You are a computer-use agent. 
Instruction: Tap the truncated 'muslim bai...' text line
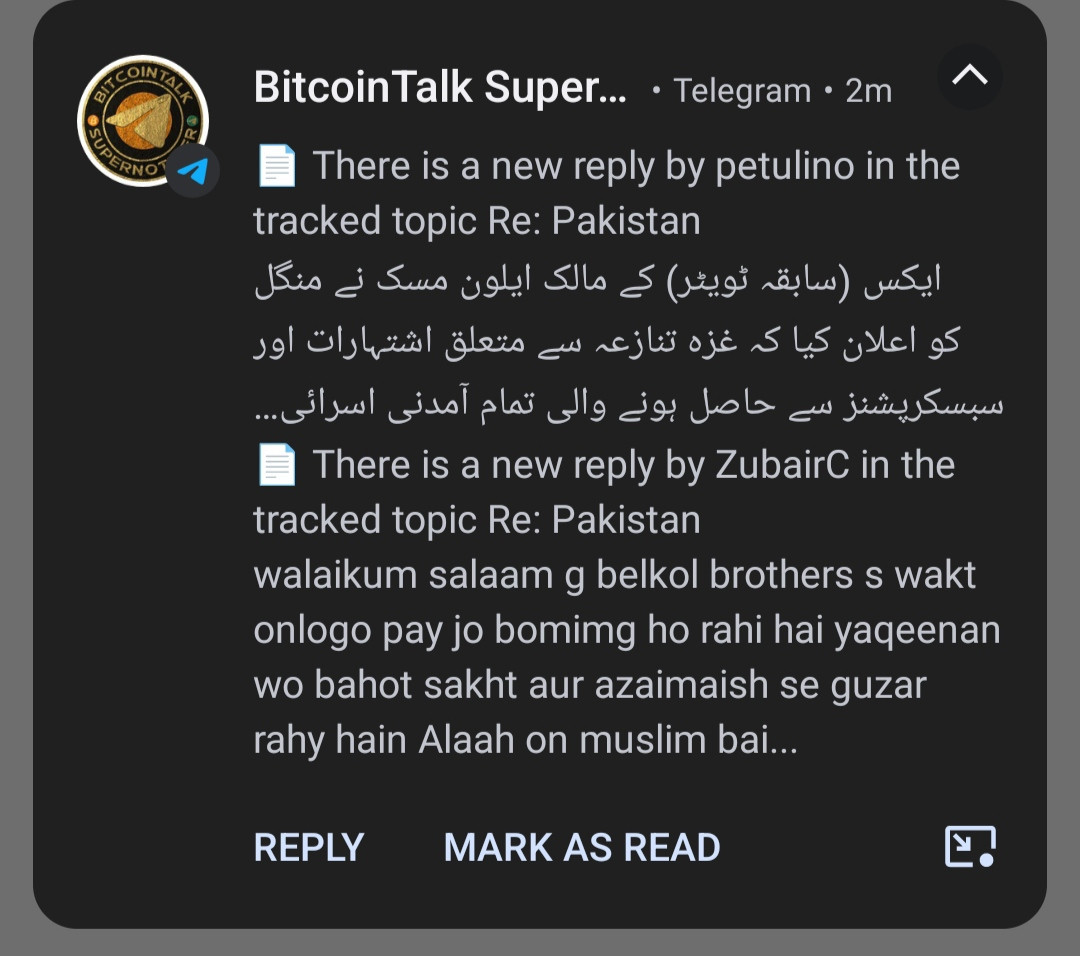[526, 740]
